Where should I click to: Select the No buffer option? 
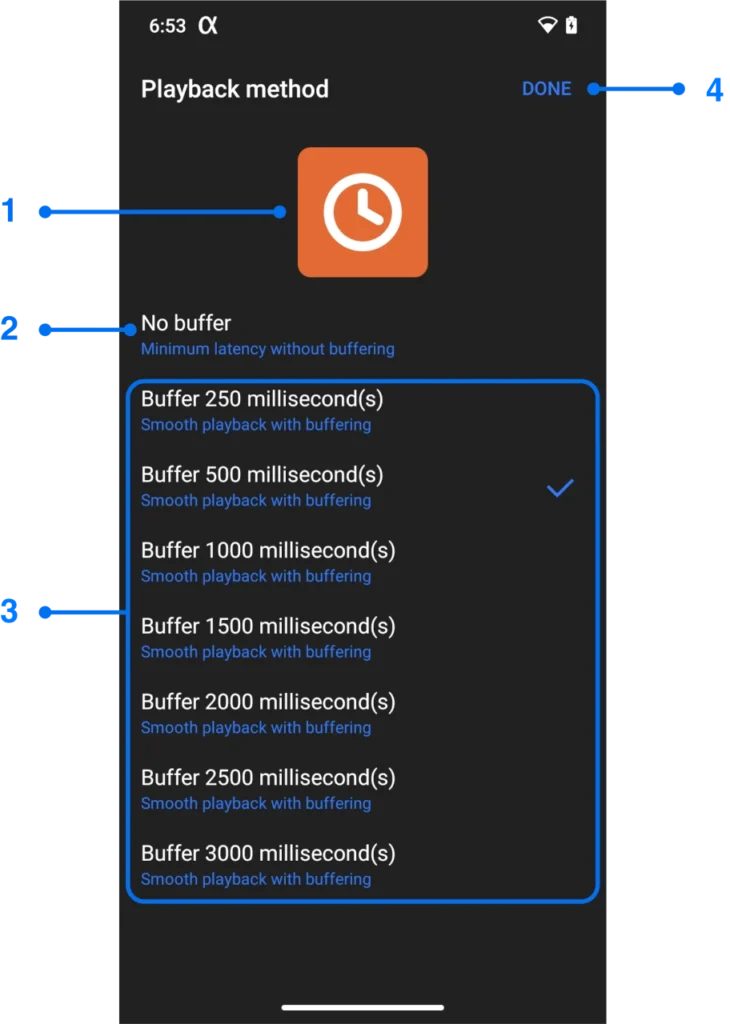tap(186, 323)
